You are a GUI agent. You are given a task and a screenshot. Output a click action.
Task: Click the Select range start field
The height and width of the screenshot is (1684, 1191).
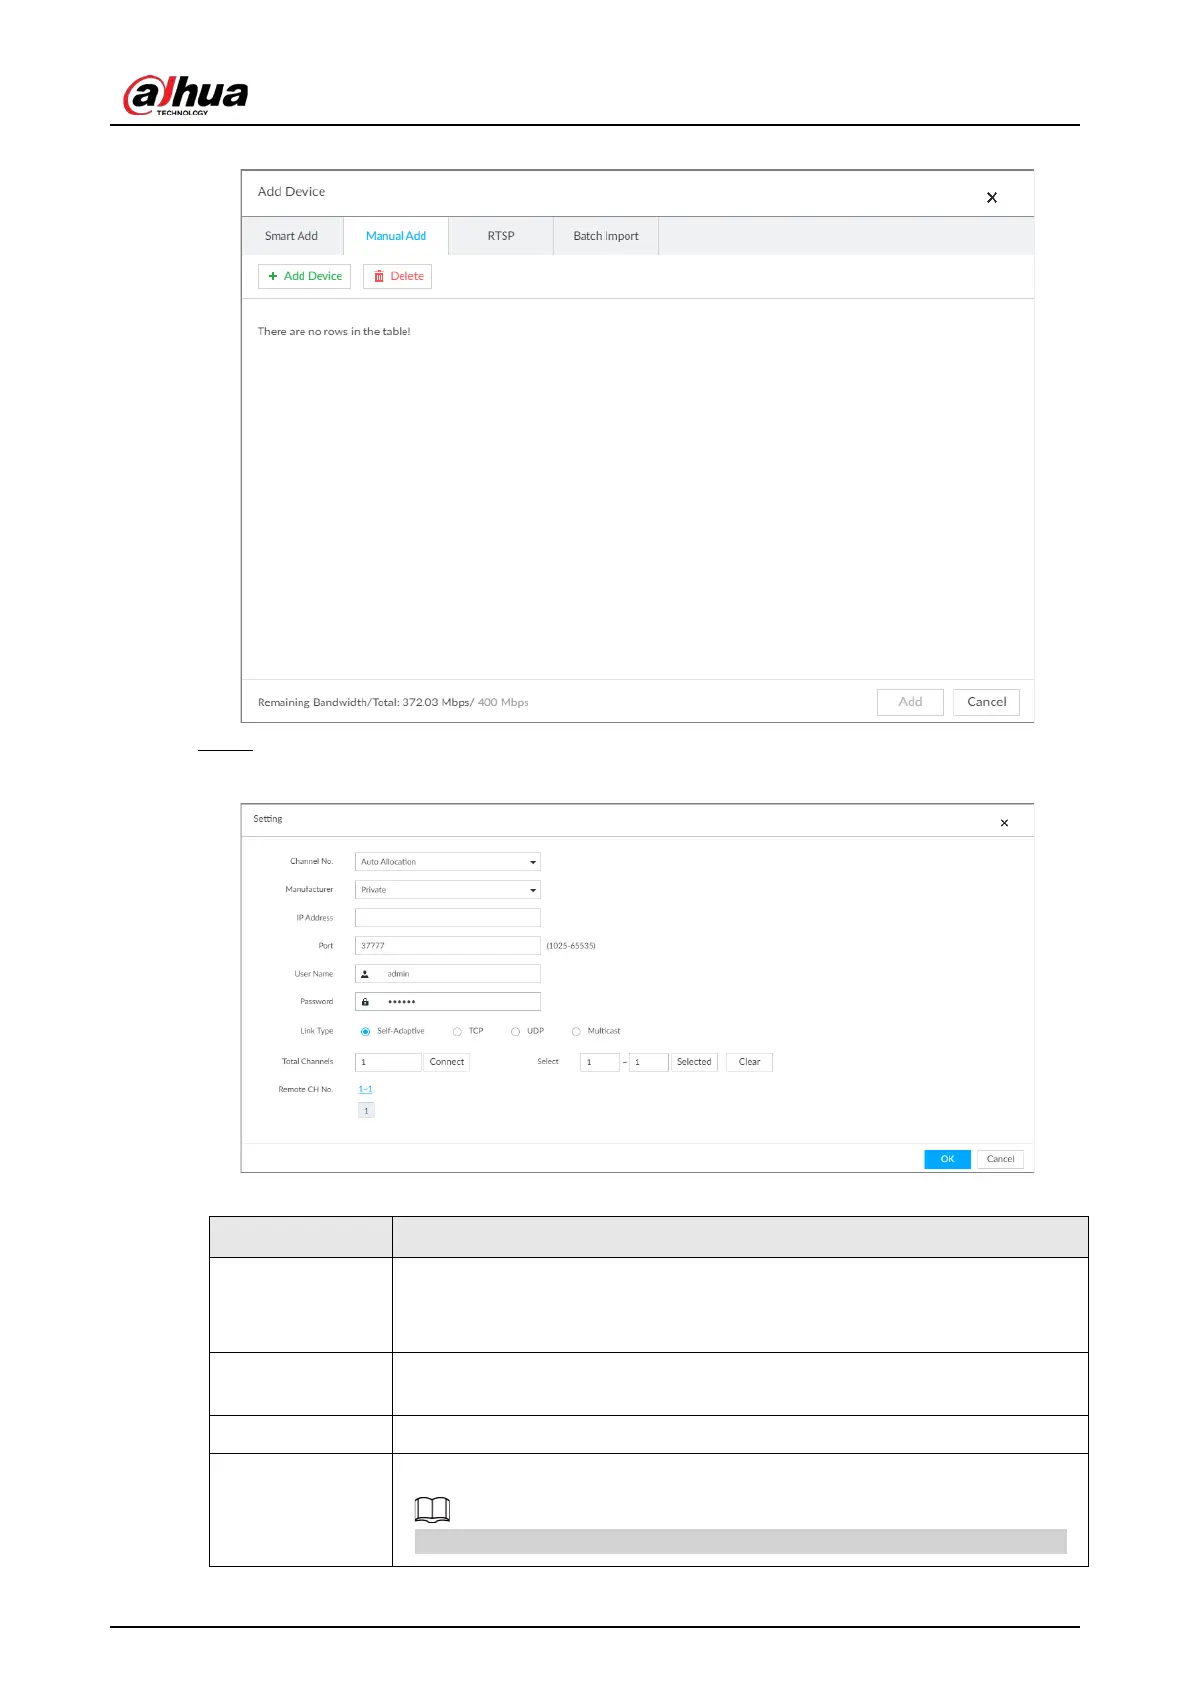click(600, 1062)
